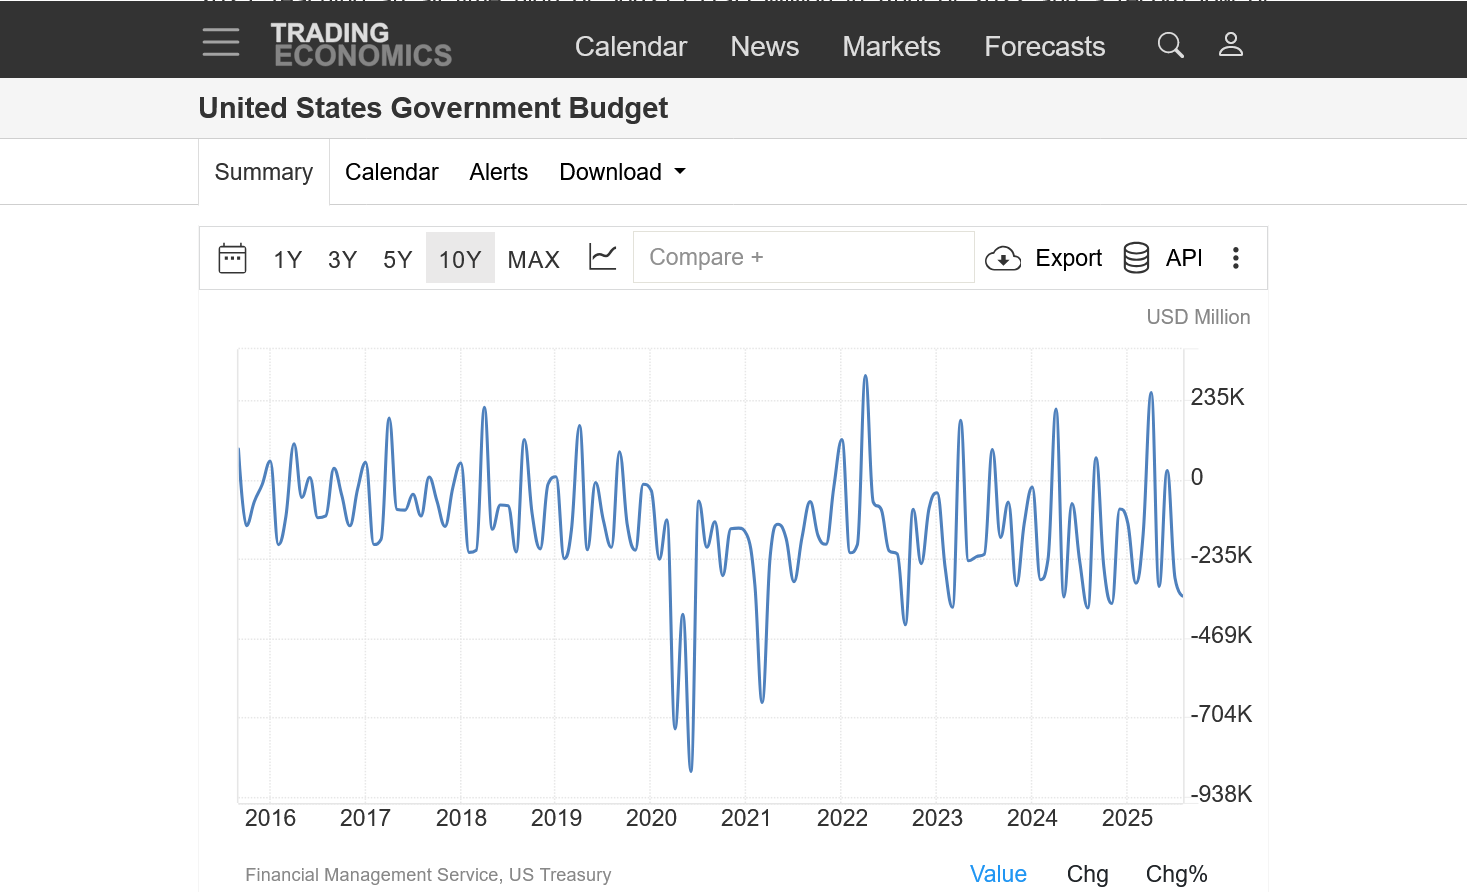Select the MAX time range
This screenshot has width=1467, height=892.
tap(533, 260)
